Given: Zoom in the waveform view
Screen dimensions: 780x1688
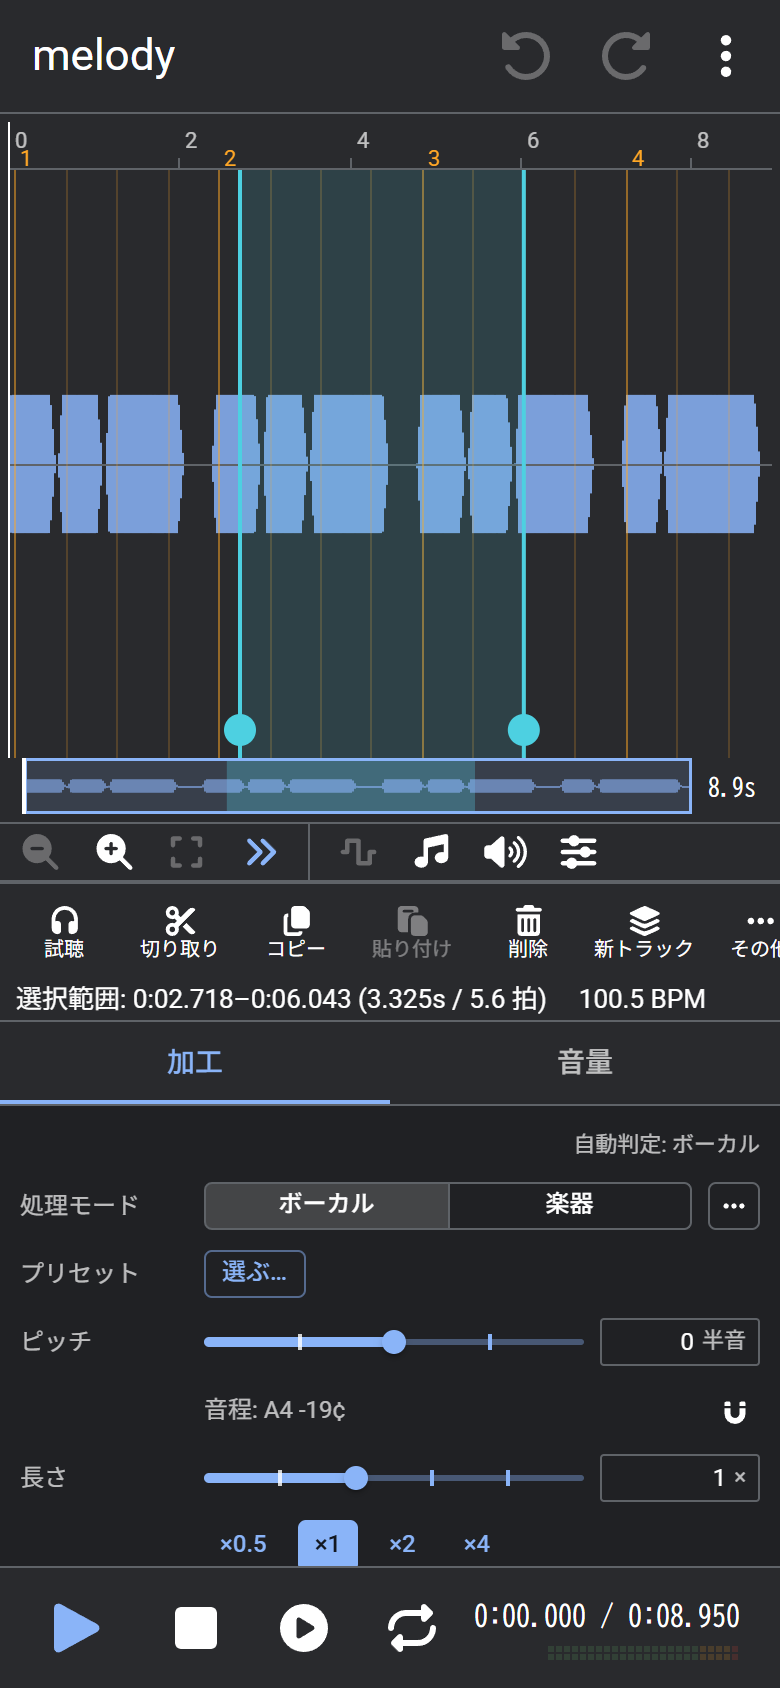Looking at the screenshot, I should (x=114, y=852).
